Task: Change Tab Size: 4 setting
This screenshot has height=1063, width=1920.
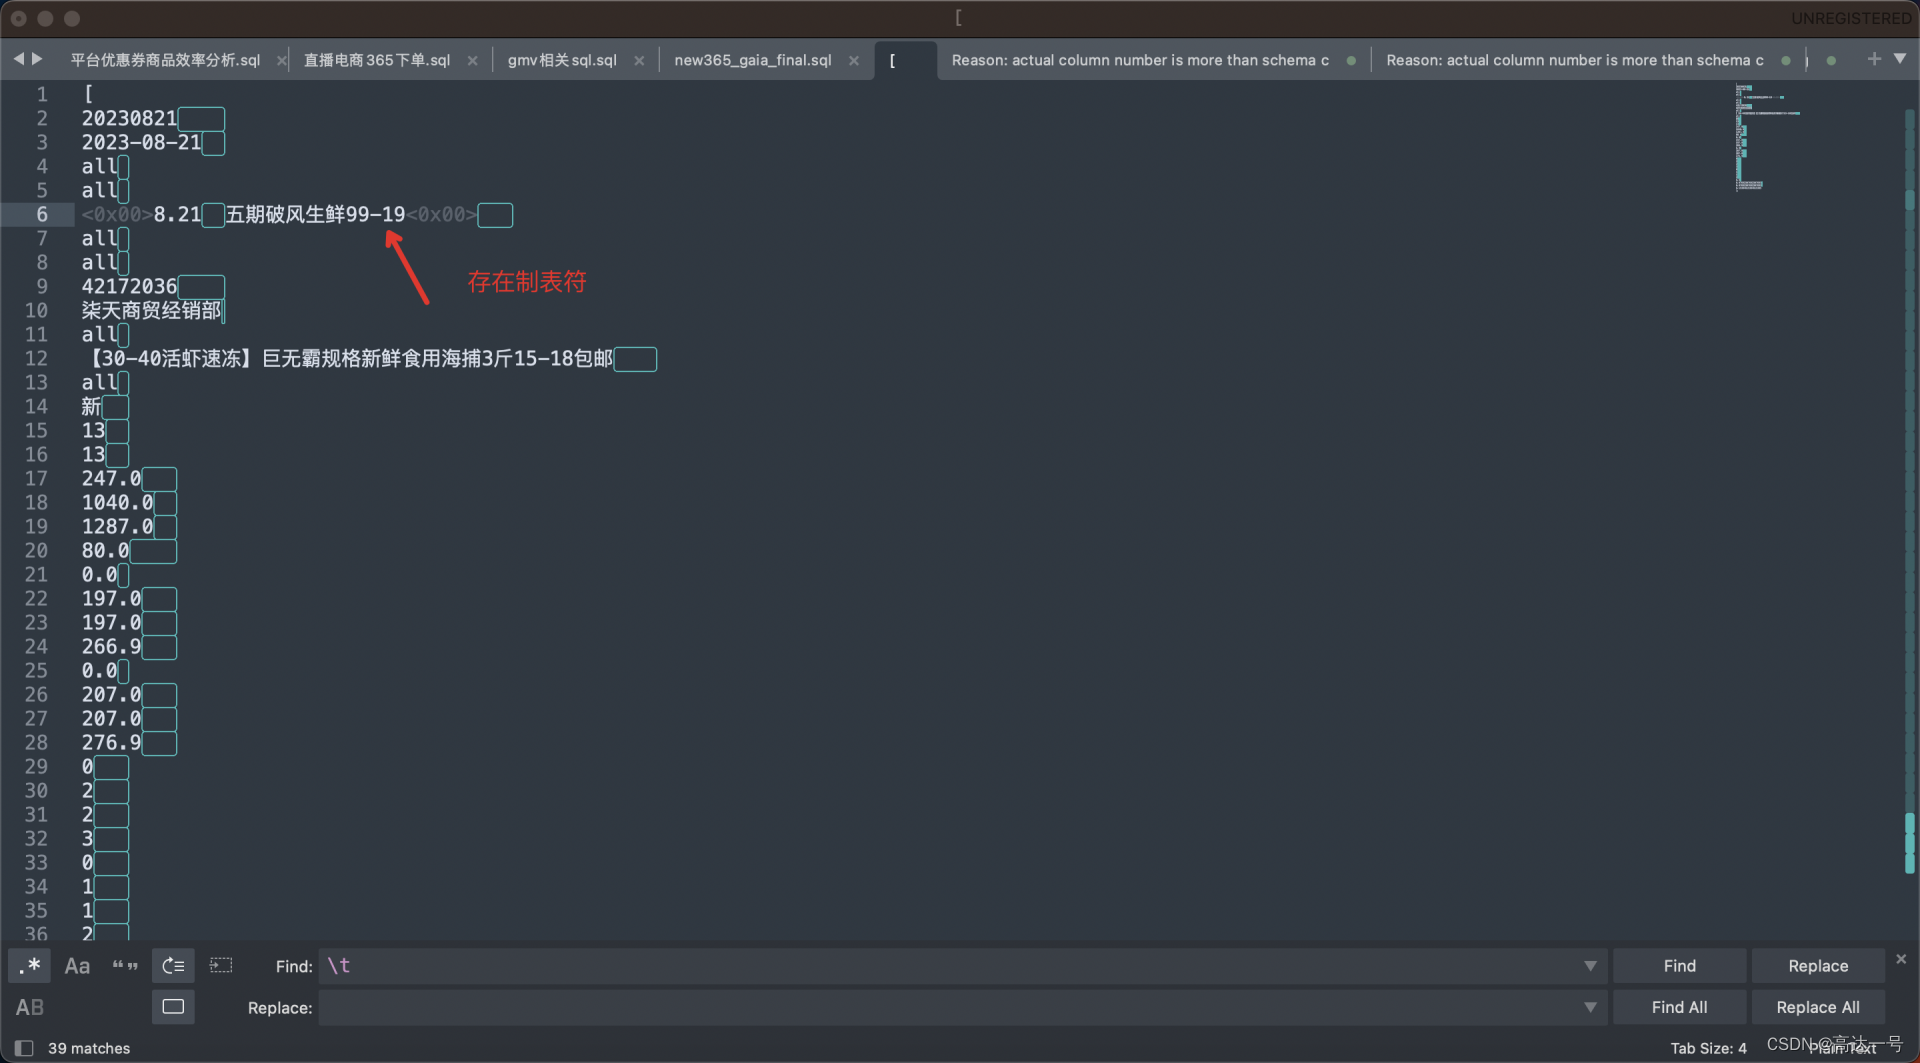Action: (x=1709, y=1047)
